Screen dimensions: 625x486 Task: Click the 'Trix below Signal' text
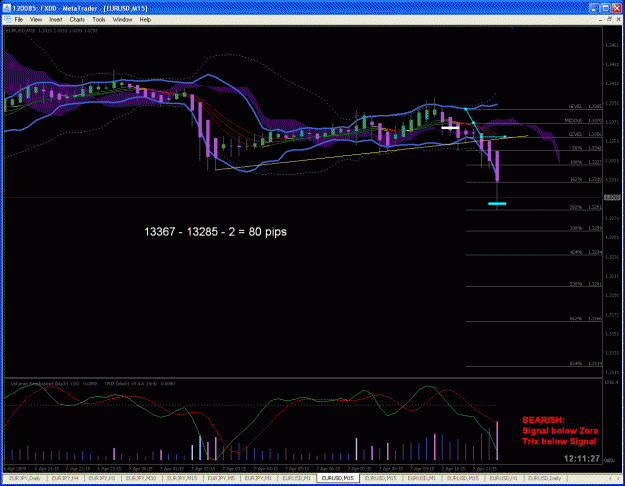coord(559,441)
